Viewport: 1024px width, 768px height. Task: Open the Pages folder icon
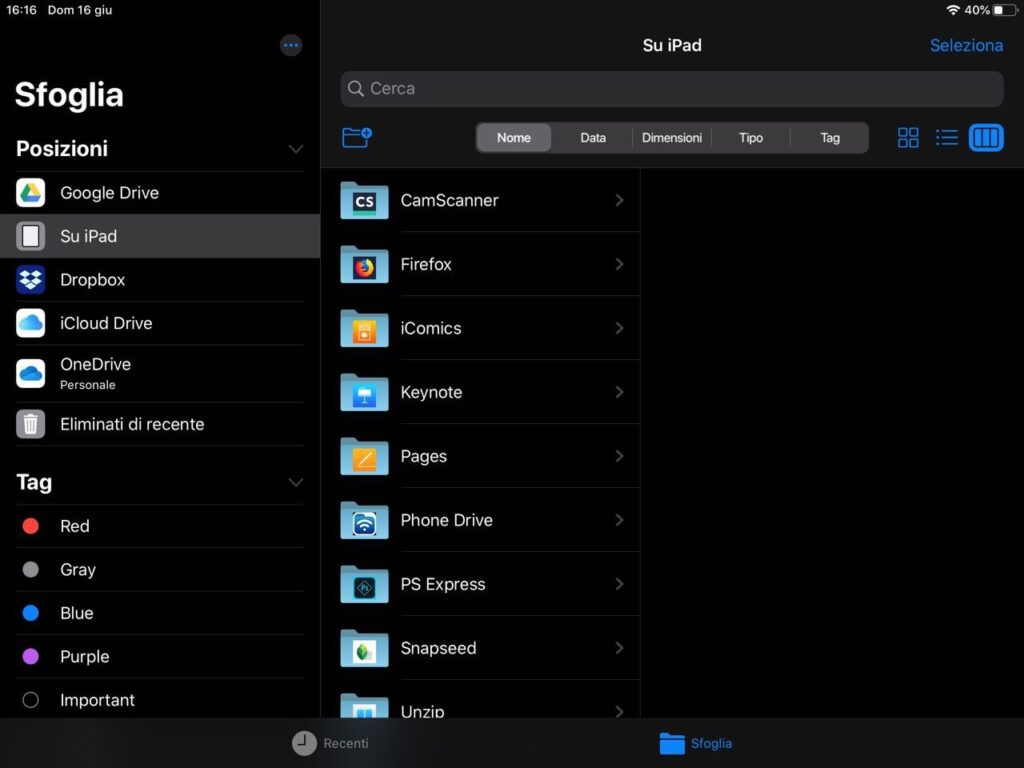364,456
